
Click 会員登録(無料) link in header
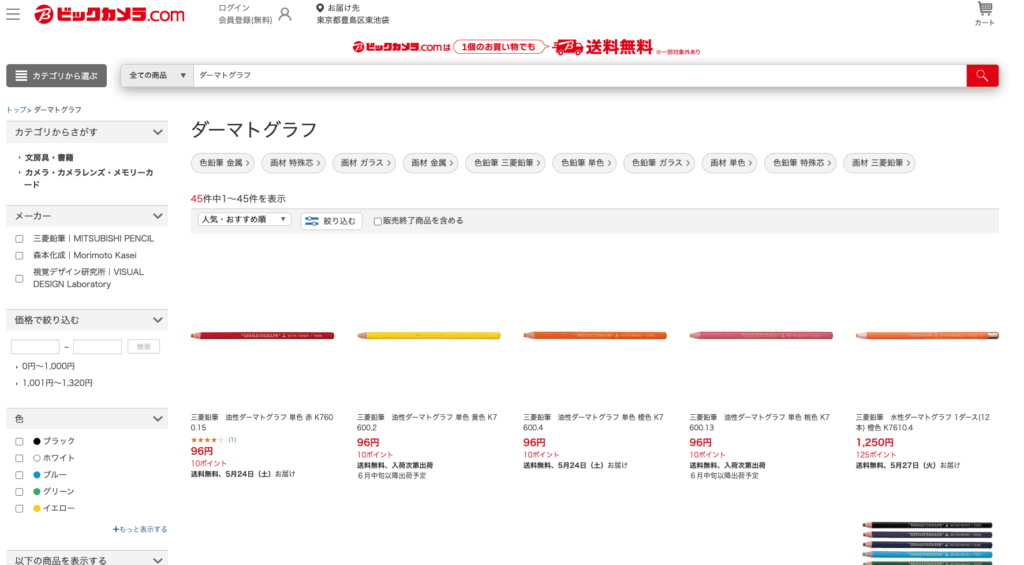[245, 20]
